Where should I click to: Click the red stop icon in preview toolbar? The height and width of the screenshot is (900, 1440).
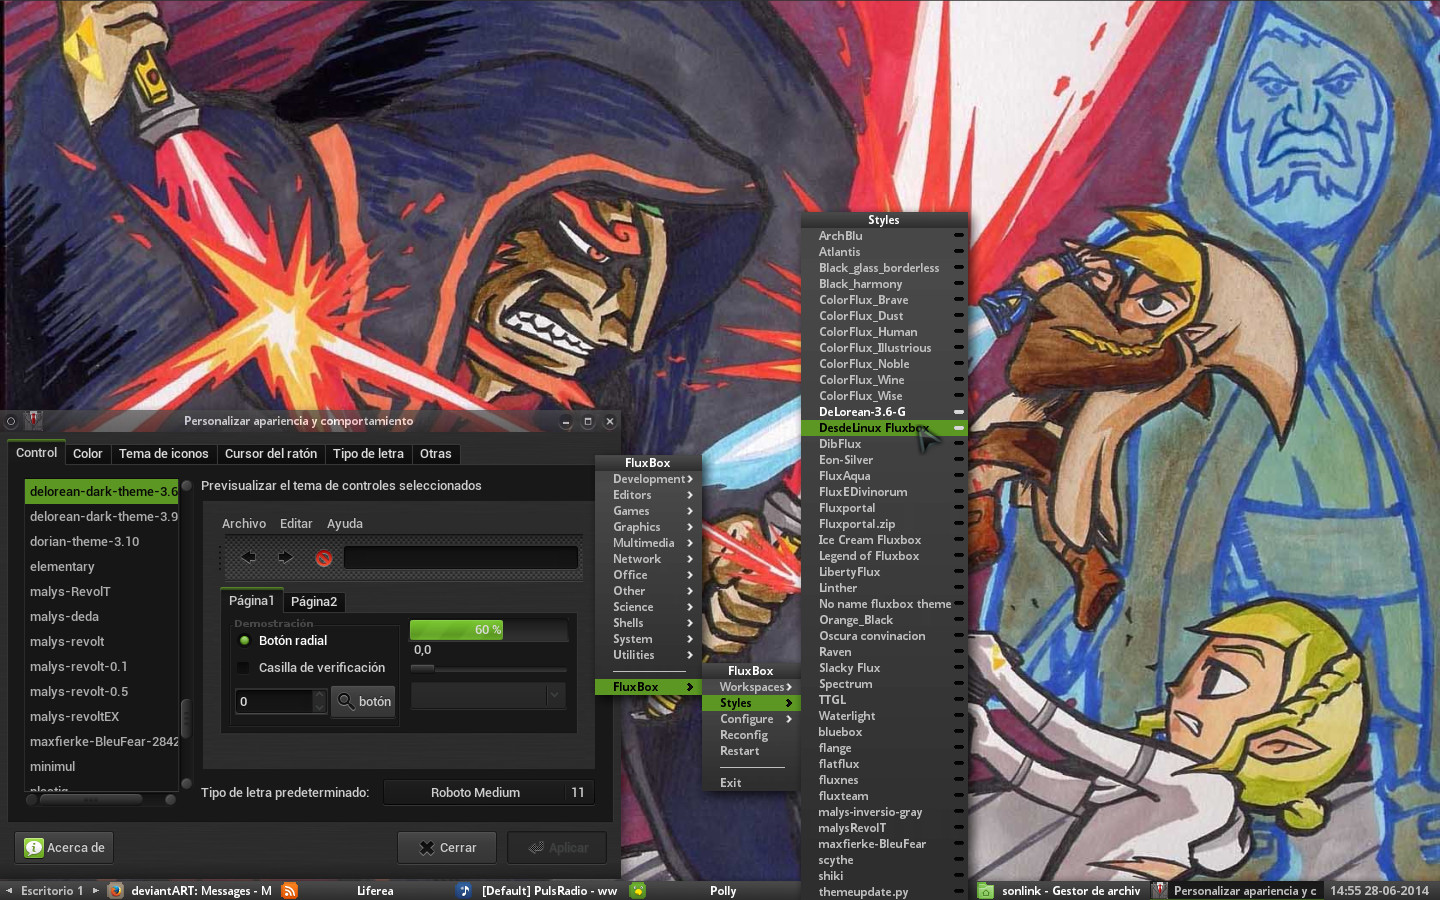point(323,558)
